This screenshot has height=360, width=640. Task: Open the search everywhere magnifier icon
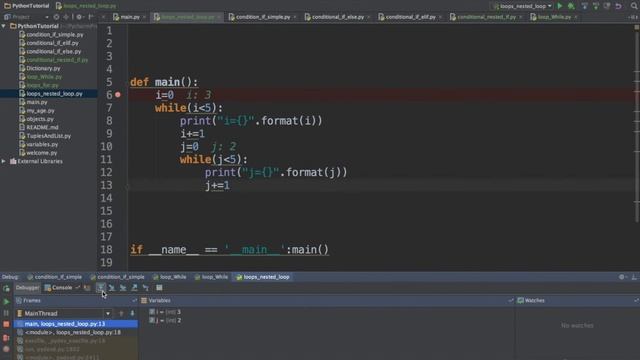tap(634, 6)
